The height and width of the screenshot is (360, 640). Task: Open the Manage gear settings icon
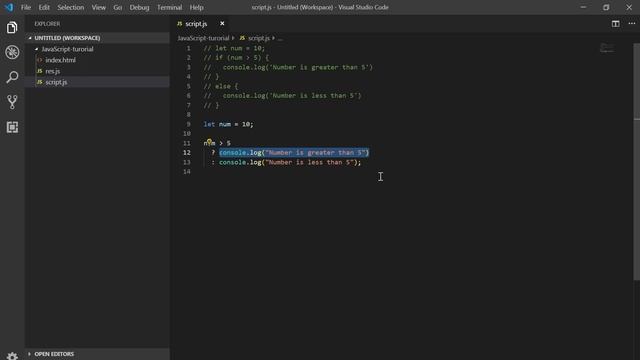click(x=12, y=356)
